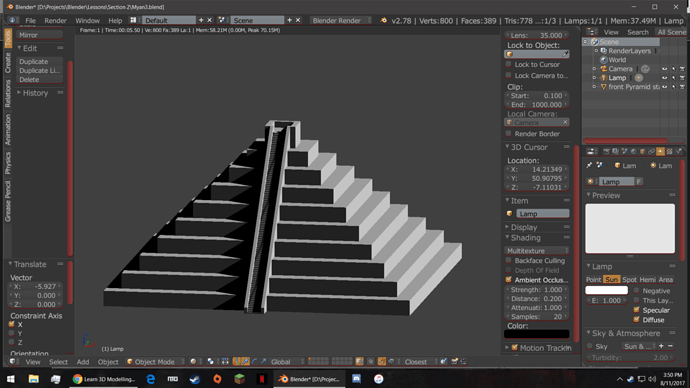Select the Spot lamp type
The width and height of the screenshot is (690, 388).
[629, 279]
